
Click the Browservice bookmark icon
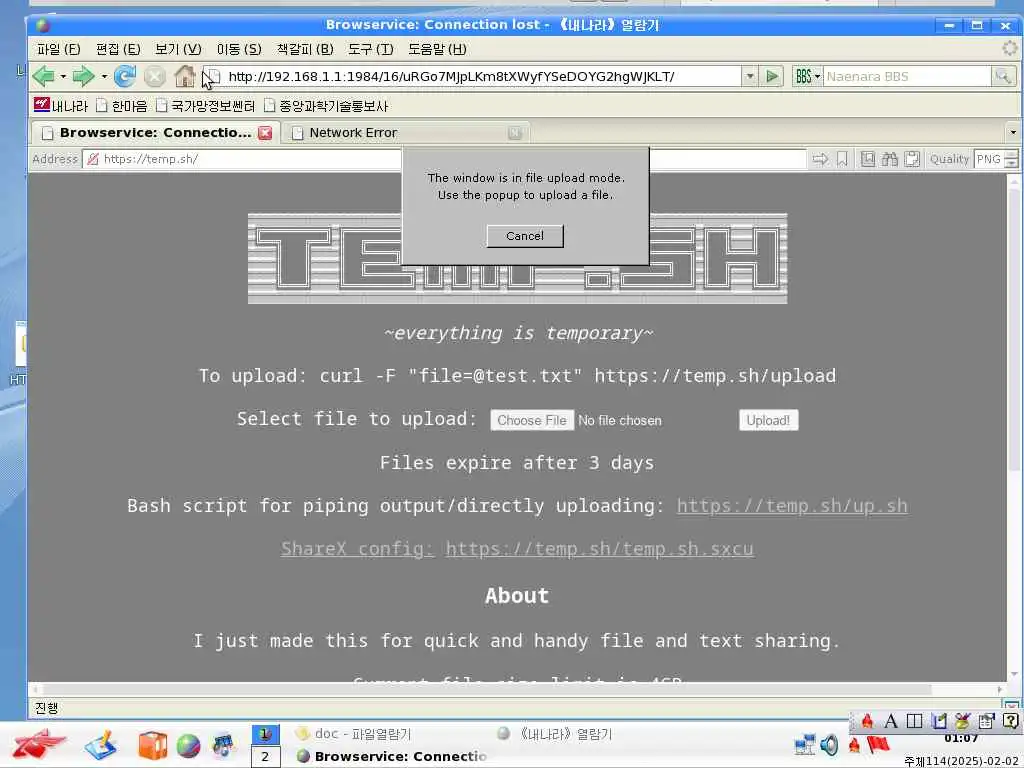842,159
